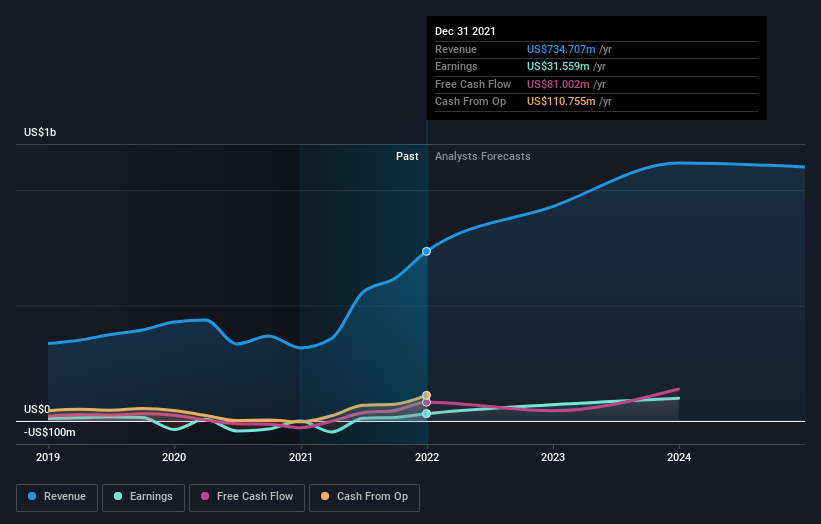Click the teal Earnings data point
Image resolution: width=821 pixels, height=524 pixels.
pyautogui.click(x=427, y=414)
